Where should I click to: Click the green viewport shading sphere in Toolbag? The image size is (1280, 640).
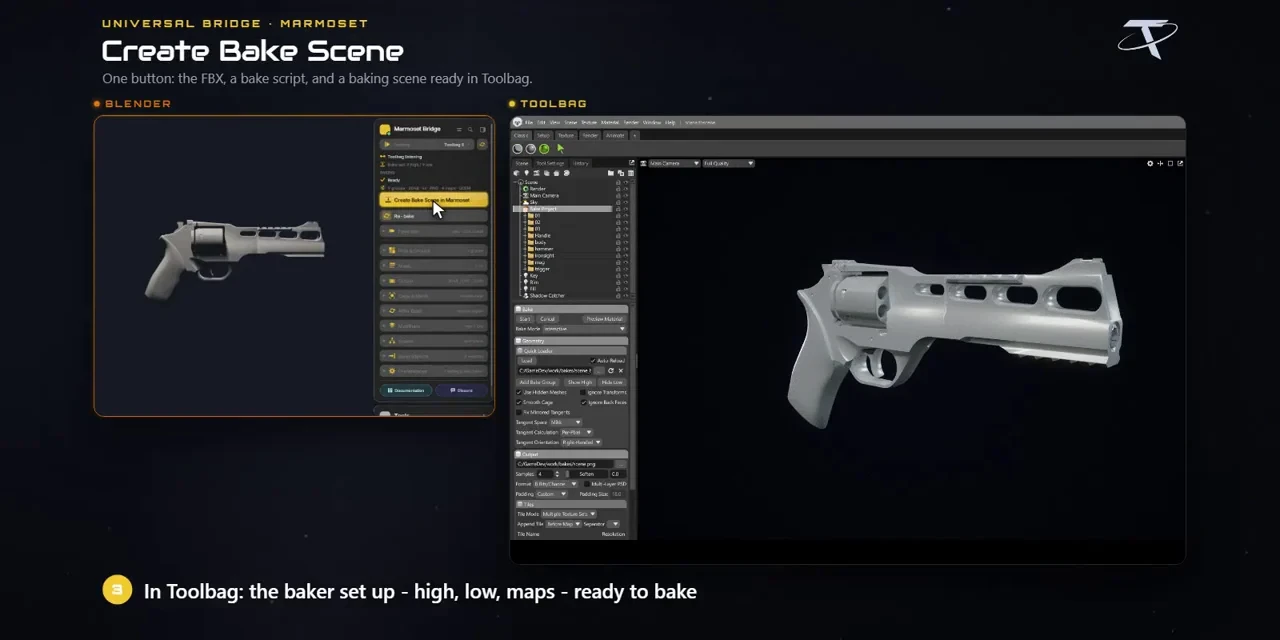[544, 149]
